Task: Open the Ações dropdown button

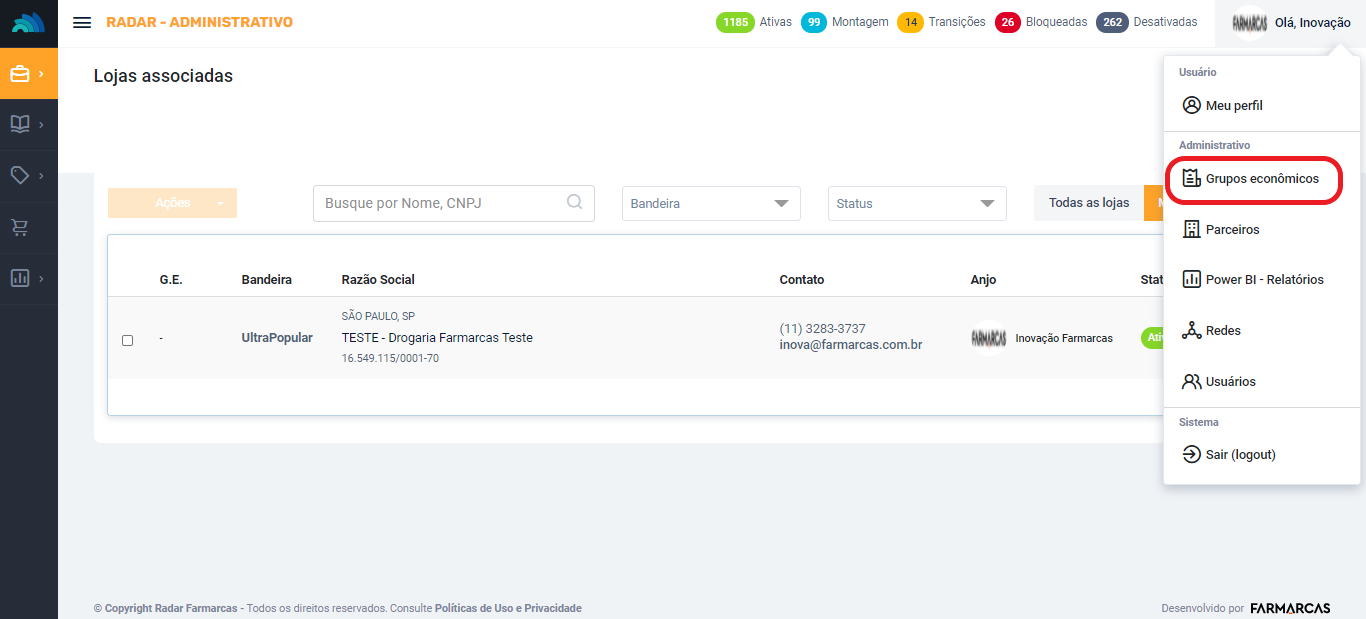Action: [x=172, y=203]
